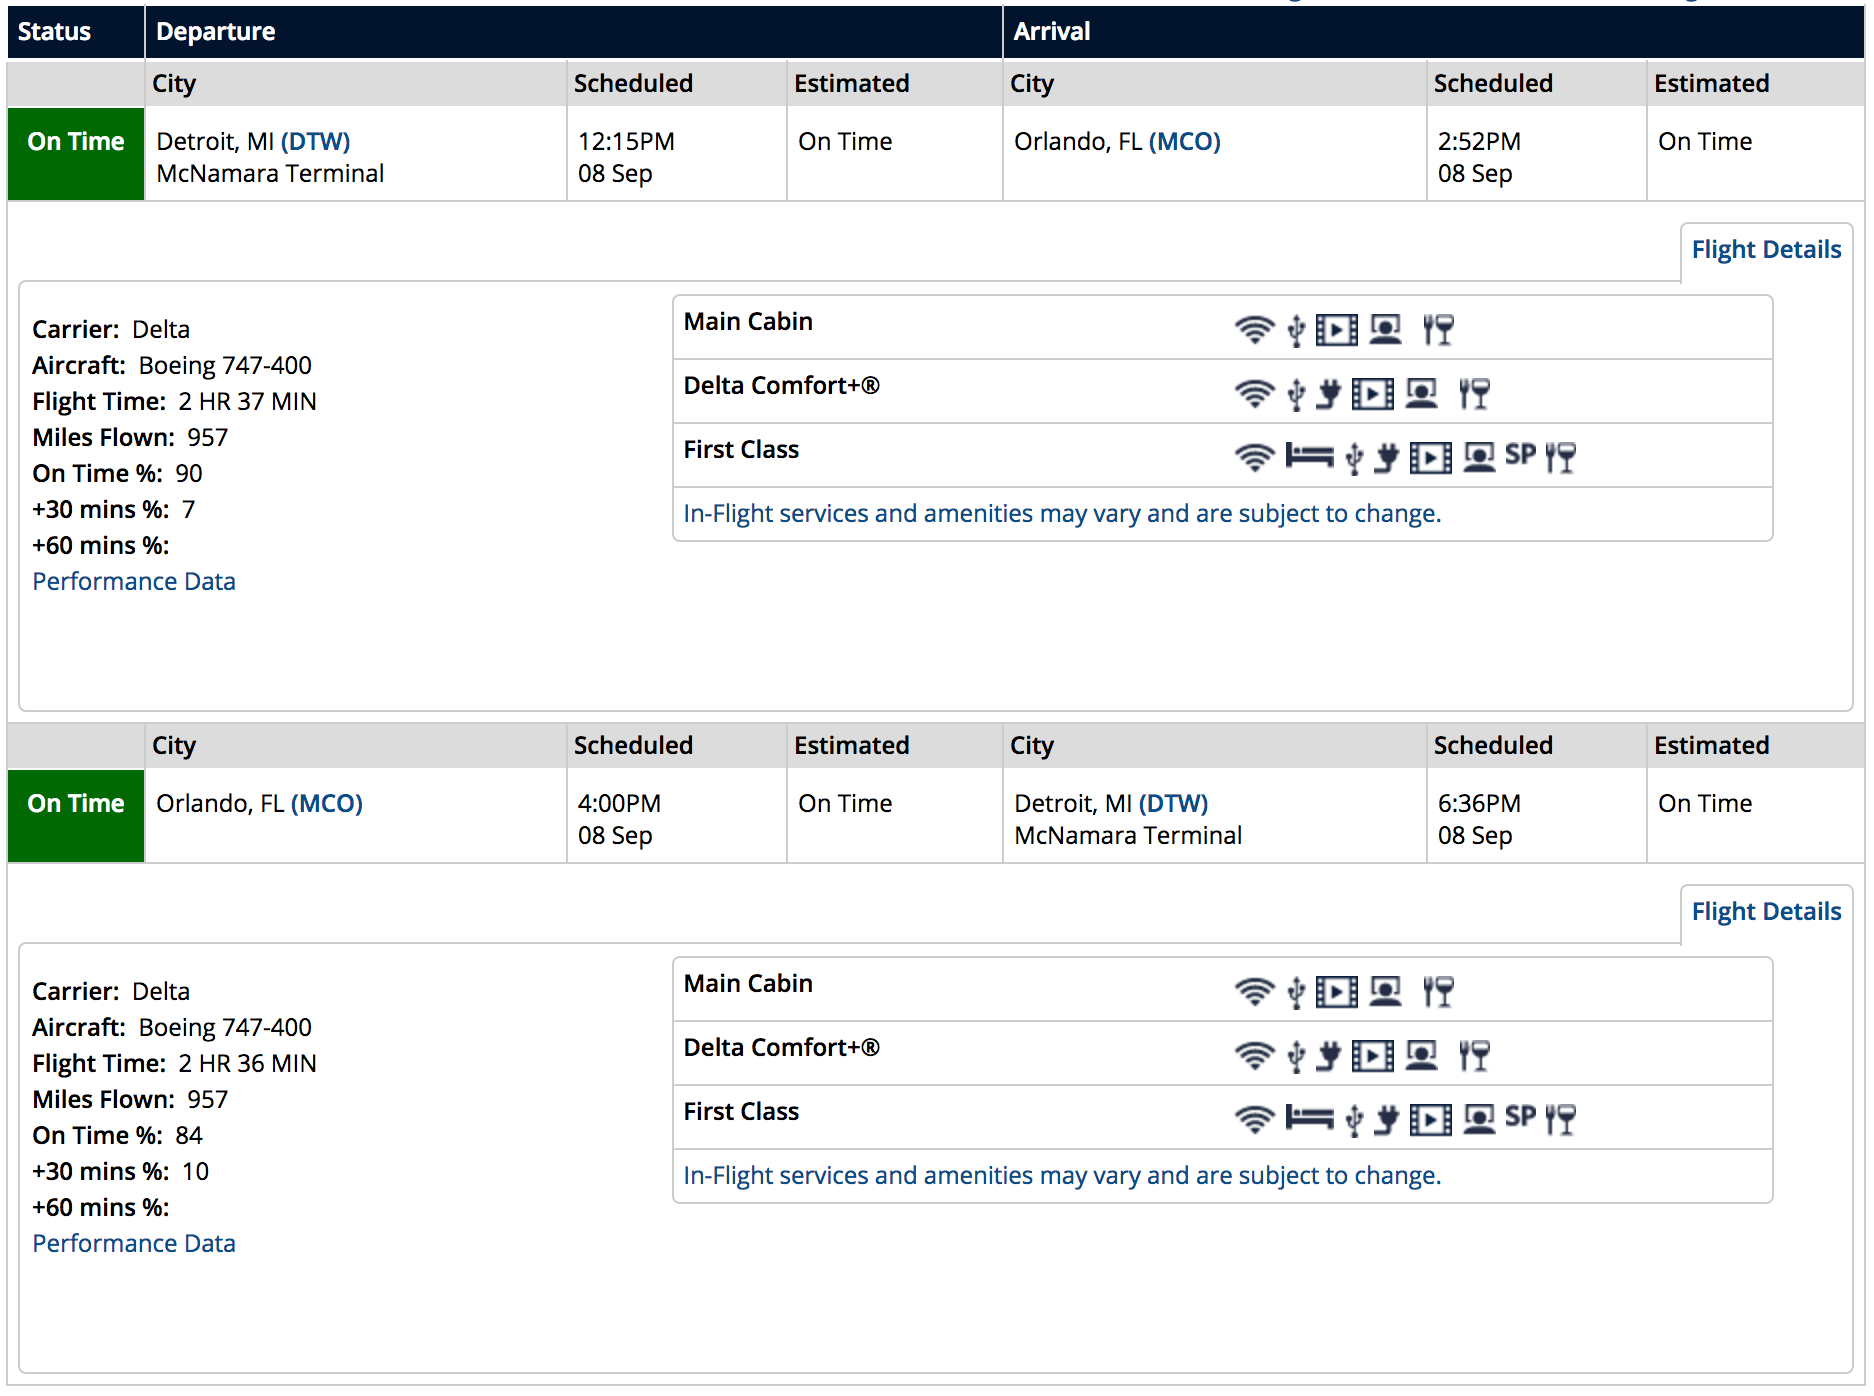Viewport: 1874px width, 1396px height.
Task: Click DTW airport link in first flight's departure city
Action: [x=316, y=142]
